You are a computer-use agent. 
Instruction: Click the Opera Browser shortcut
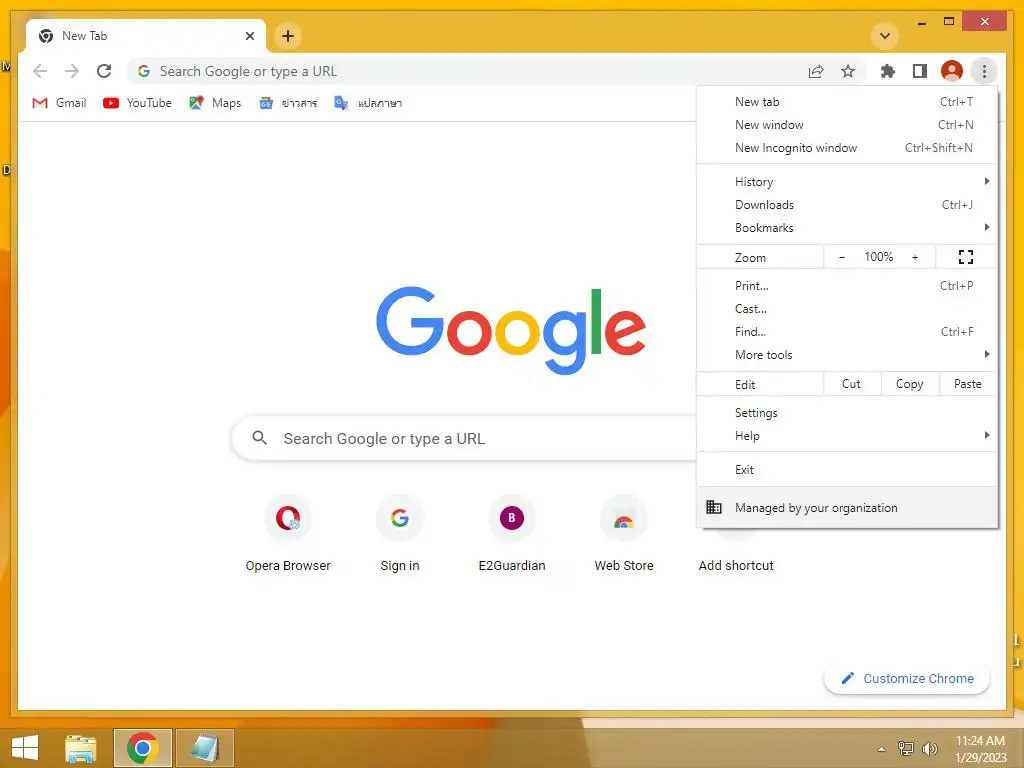(x=288, y=534)
